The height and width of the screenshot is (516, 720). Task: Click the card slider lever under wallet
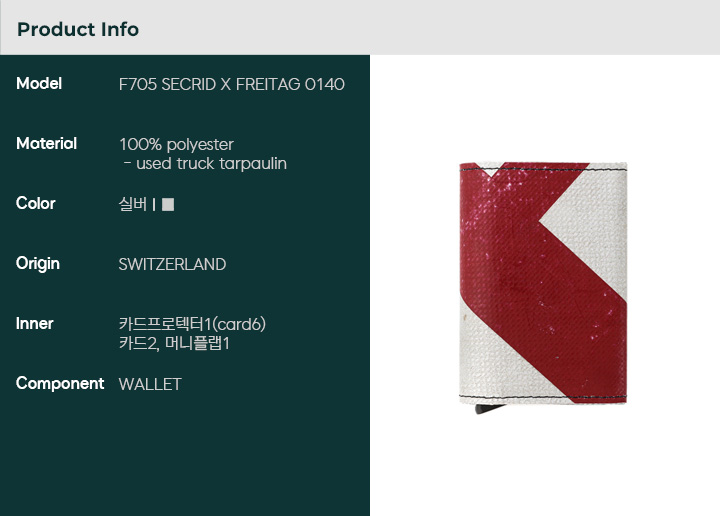tap(490, 409)
